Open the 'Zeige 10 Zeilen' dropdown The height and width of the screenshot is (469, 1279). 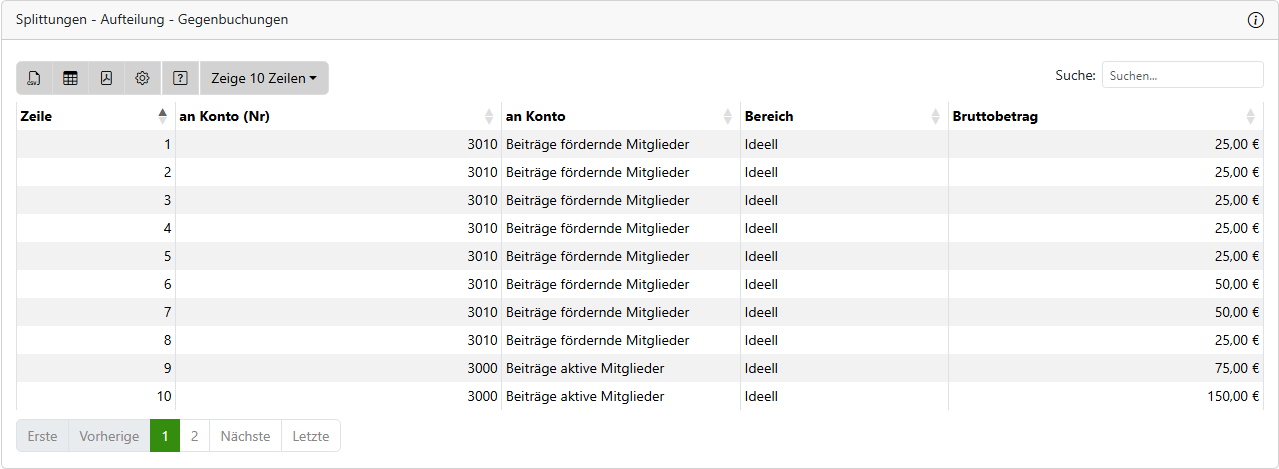pyautogui.click(x=264, y=78)
